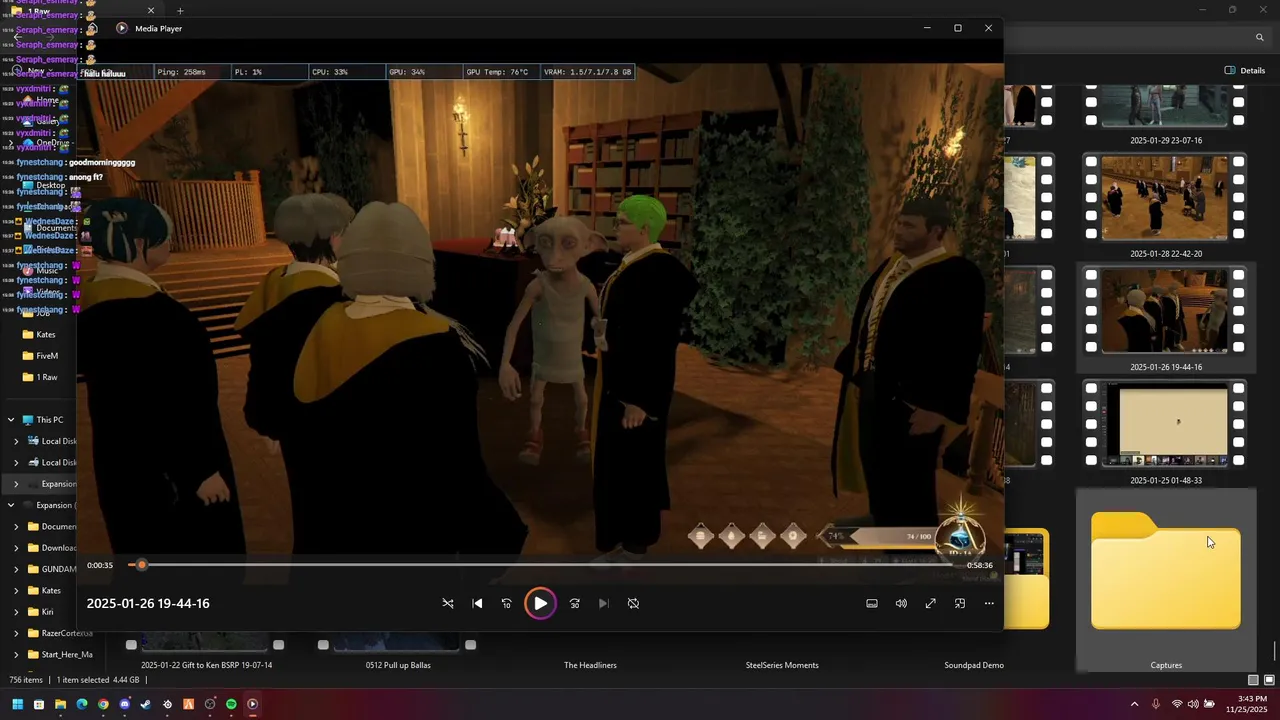Click the 0:00:35 elapsed time label

pyautogui.click(x=100, y=565)
